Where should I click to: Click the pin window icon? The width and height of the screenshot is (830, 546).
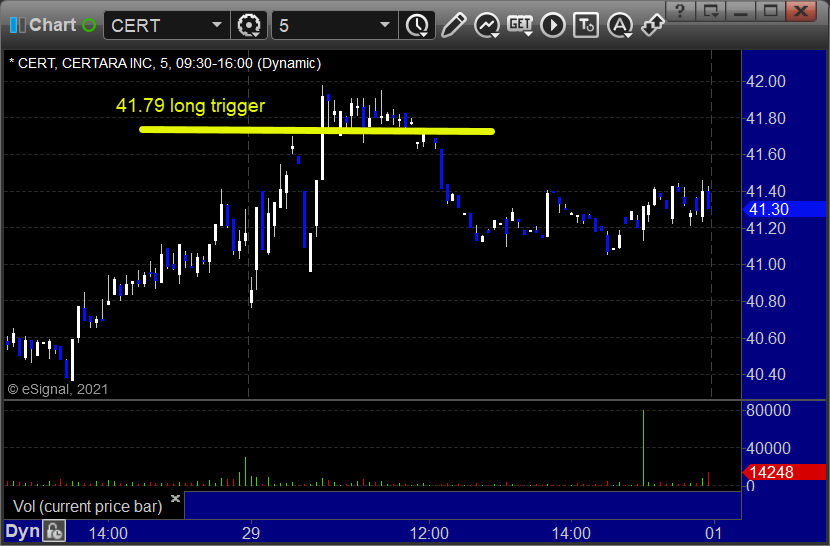(653, 25)
